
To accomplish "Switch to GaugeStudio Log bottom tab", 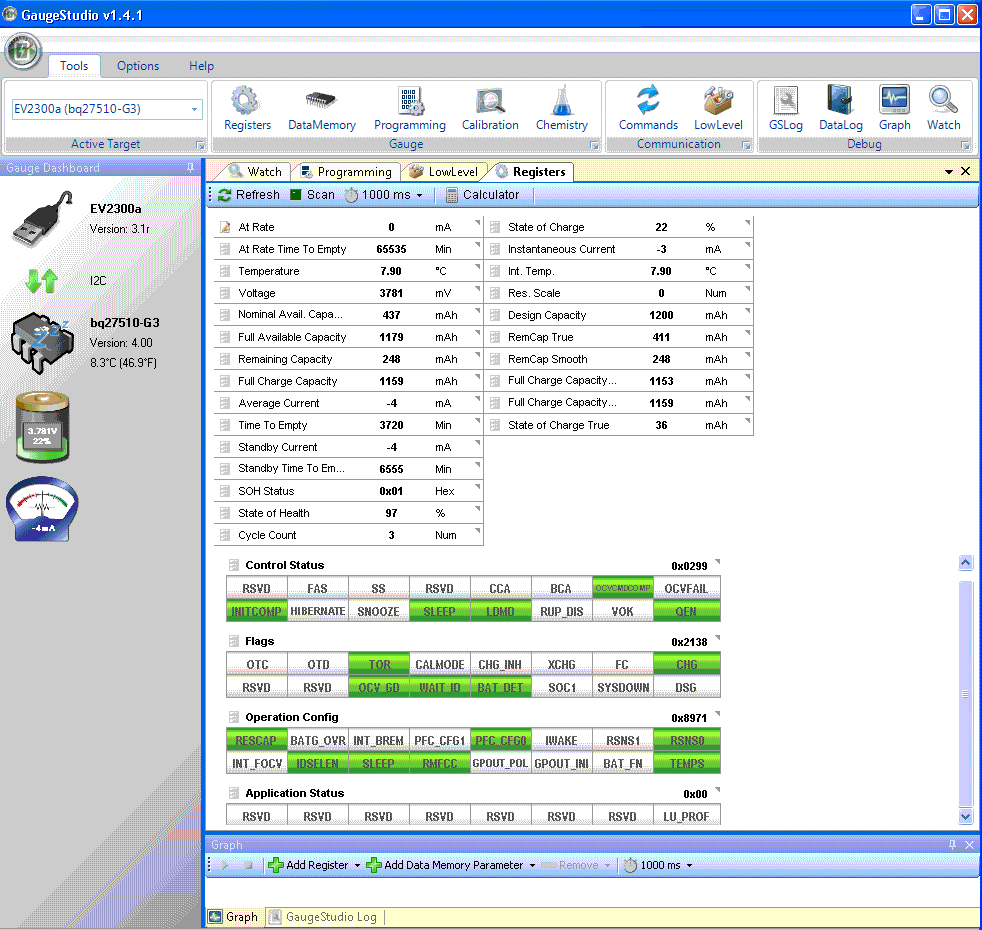I will (x=324, y=917).
